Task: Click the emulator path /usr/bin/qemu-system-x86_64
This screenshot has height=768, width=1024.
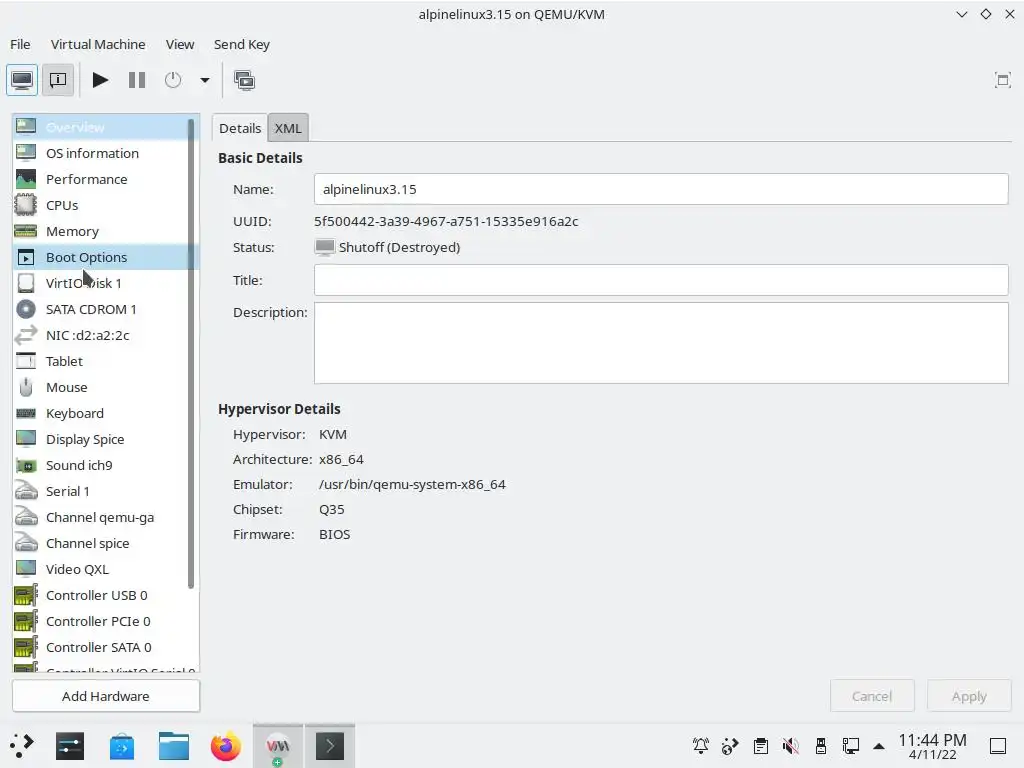Action: [412, 485]
